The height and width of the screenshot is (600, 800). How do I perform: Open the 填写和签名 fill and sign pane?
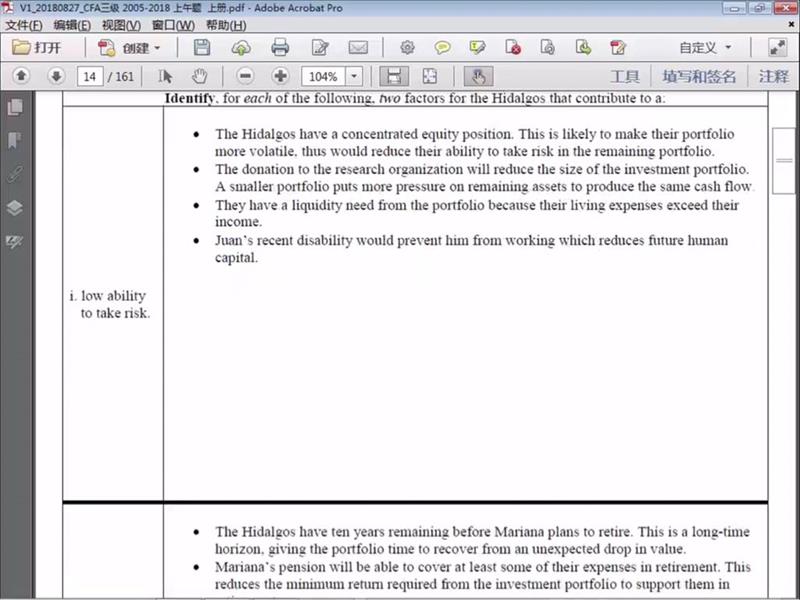(698, 77)
